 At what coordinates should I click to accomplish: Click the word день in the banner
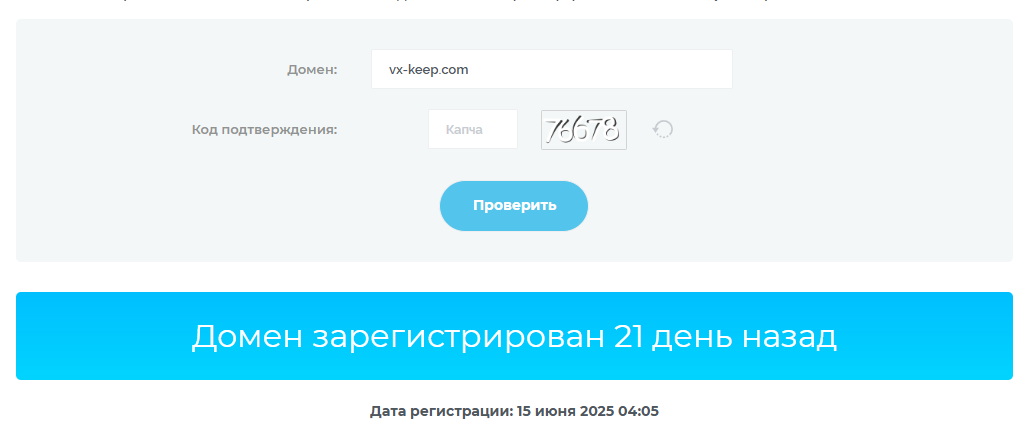[691, 337]
